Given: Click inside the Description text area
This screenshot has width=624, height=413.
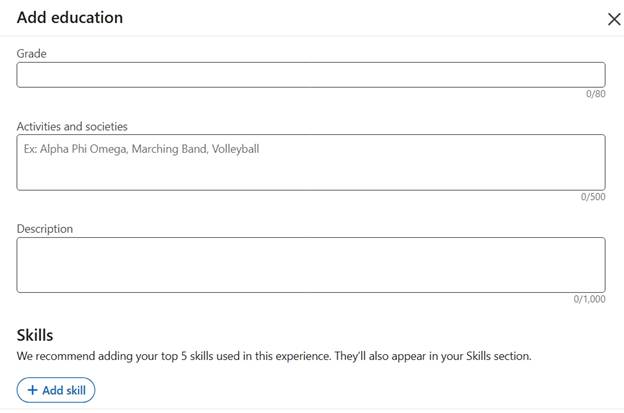Looking at the screenshot, I should tap(311, 265).
